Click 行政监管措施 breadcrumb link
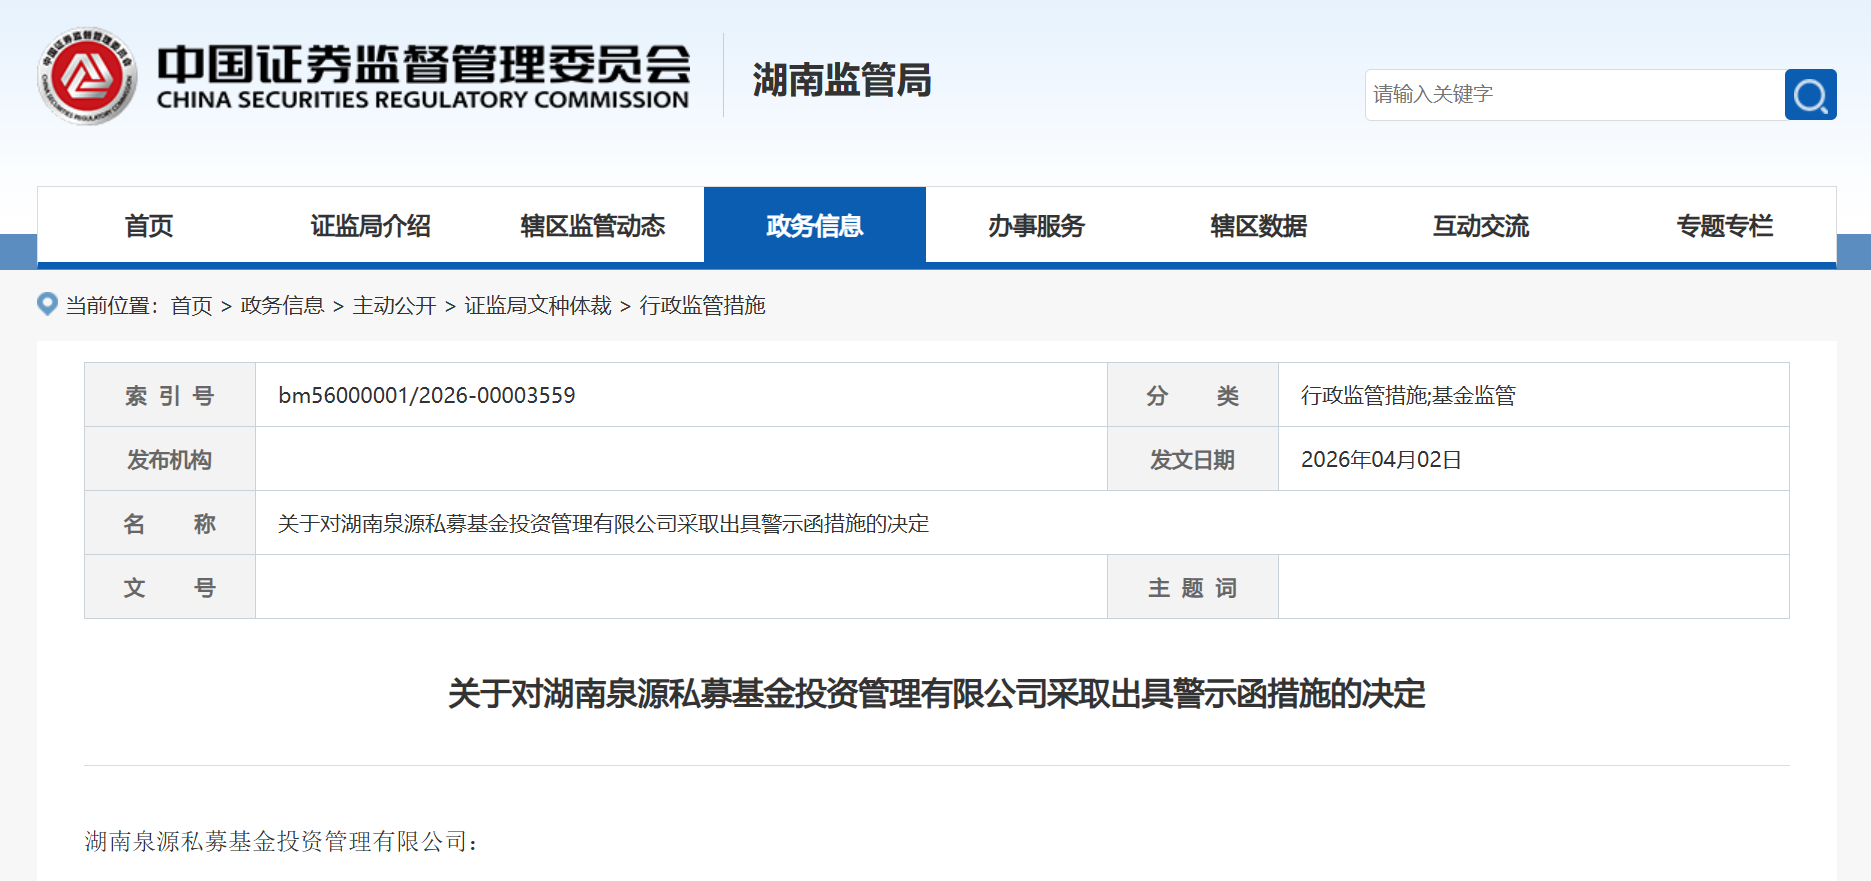 point(702,306)
